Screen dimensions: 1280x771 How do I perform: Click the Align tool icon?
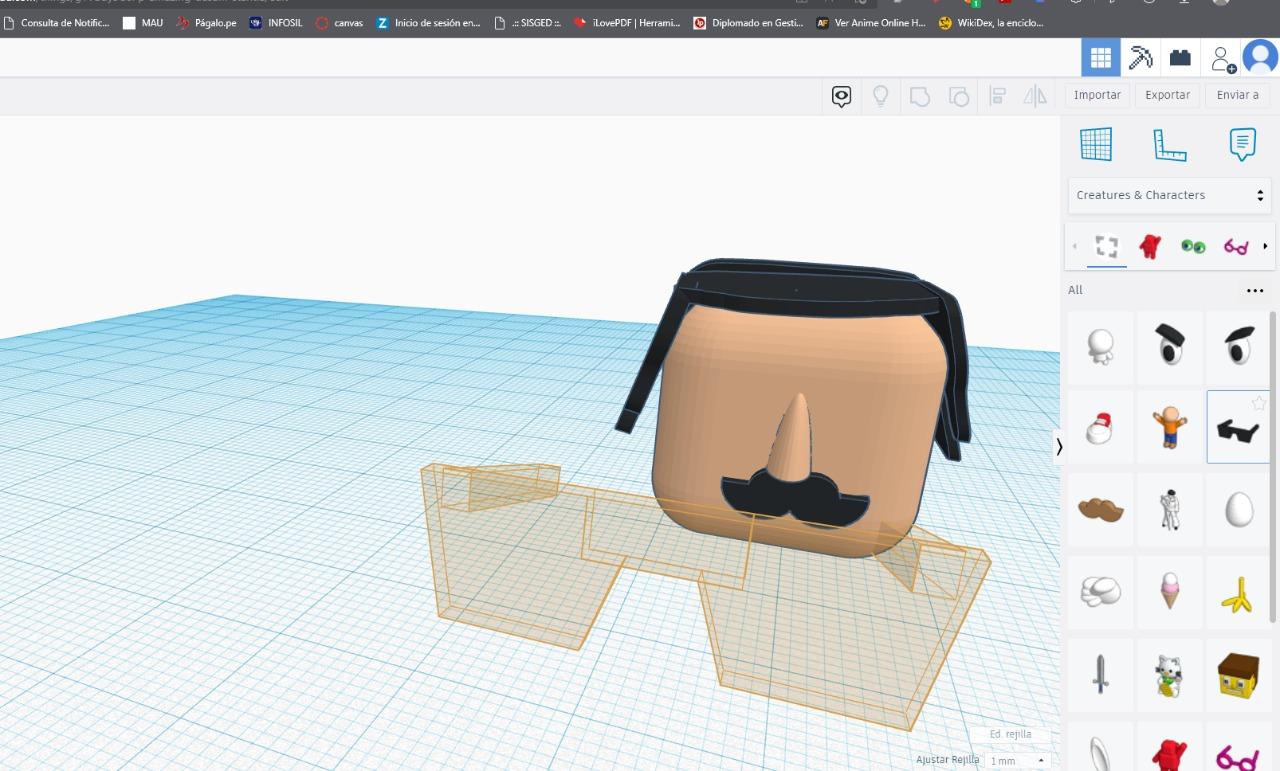tap(997, 96)
